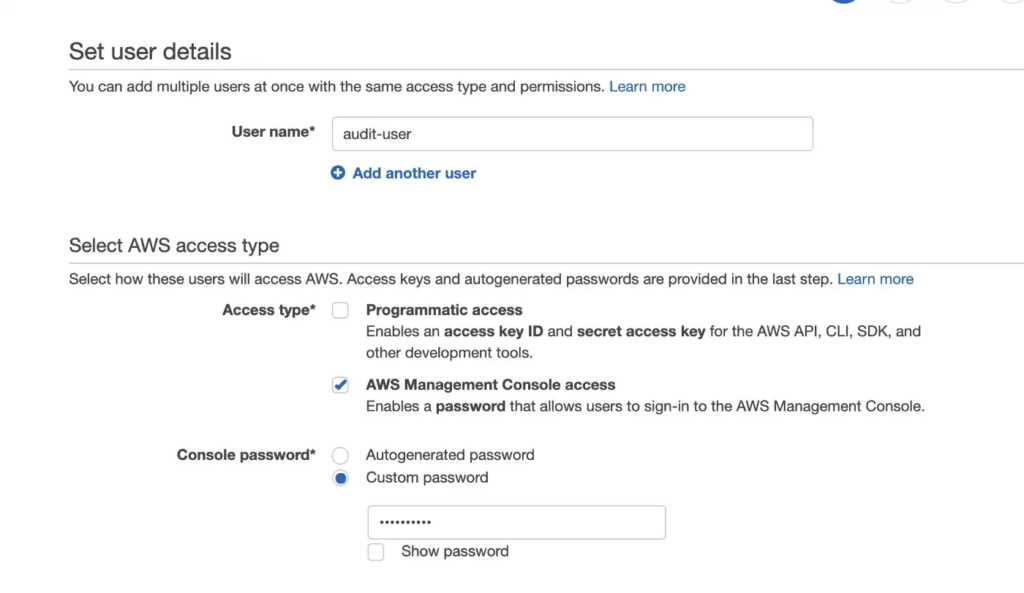Focus the masked custom password input box
Viewport: 1024px width, 593px height.
pyautogui.click(x=517, y=522)
